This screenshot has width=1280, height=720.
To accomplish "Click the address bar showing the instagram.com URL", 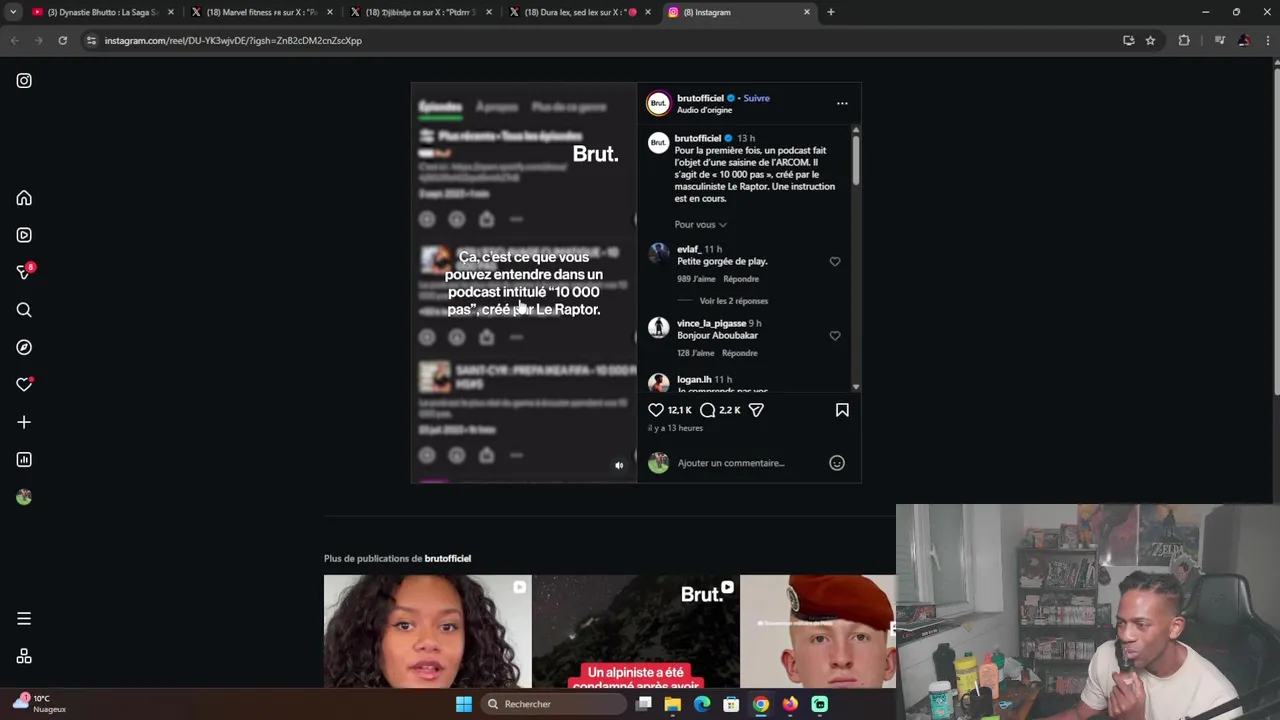I will click(x=600, y=40).
